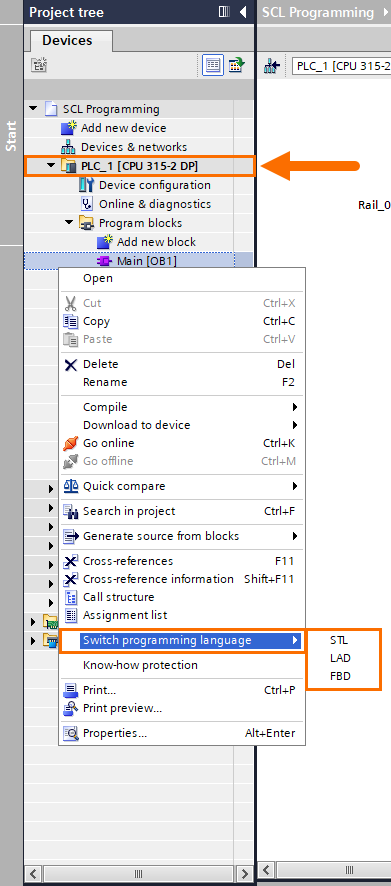The height and width of the screenshot is (886, 391).
Task: Click the Delete X icon
Action: pos(71,364)
